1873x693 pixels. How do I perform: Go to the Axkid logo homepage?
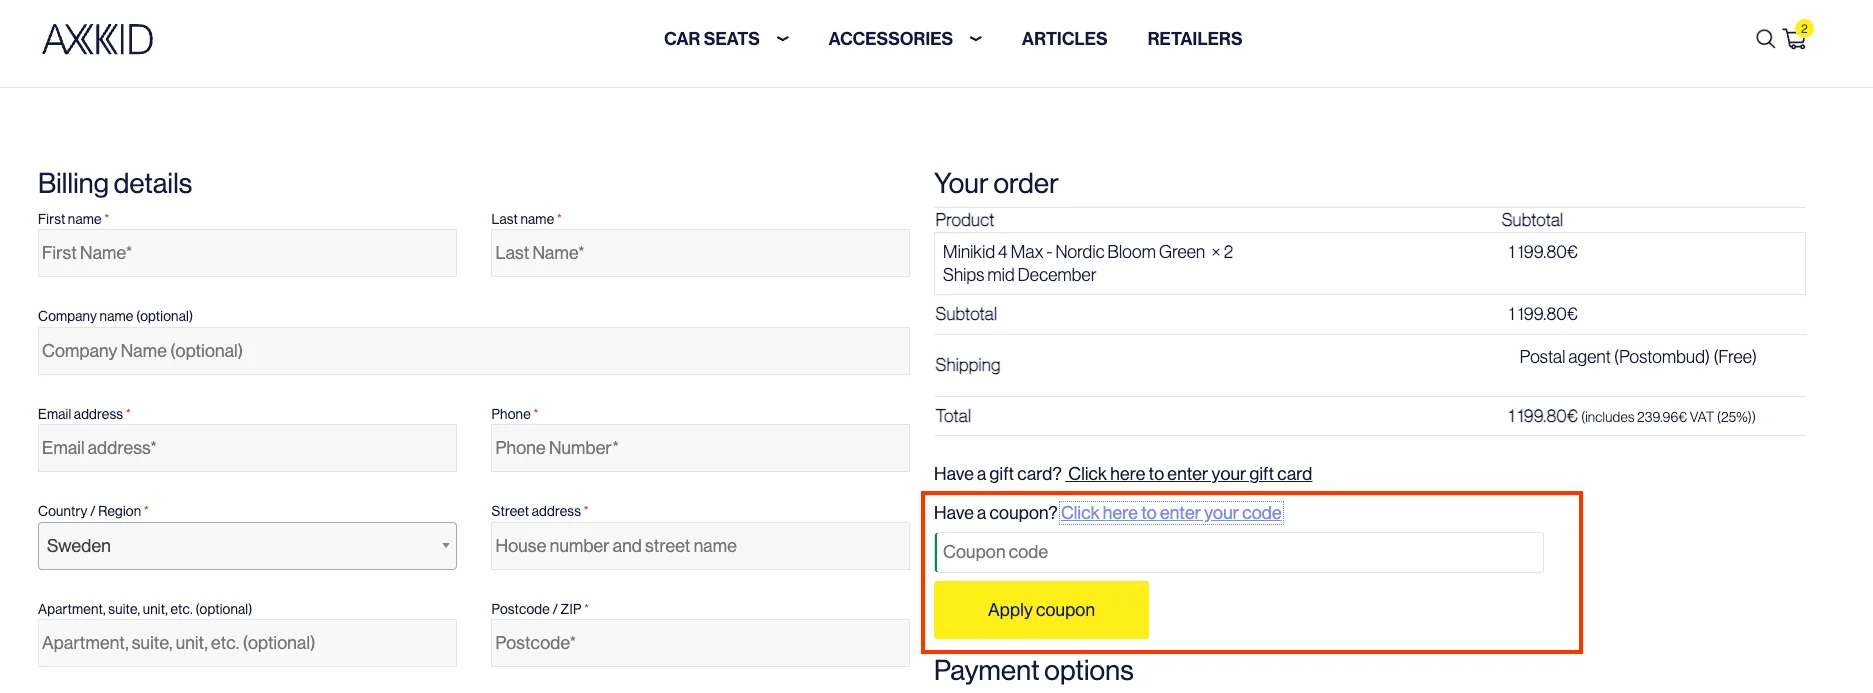click(98, 39)
